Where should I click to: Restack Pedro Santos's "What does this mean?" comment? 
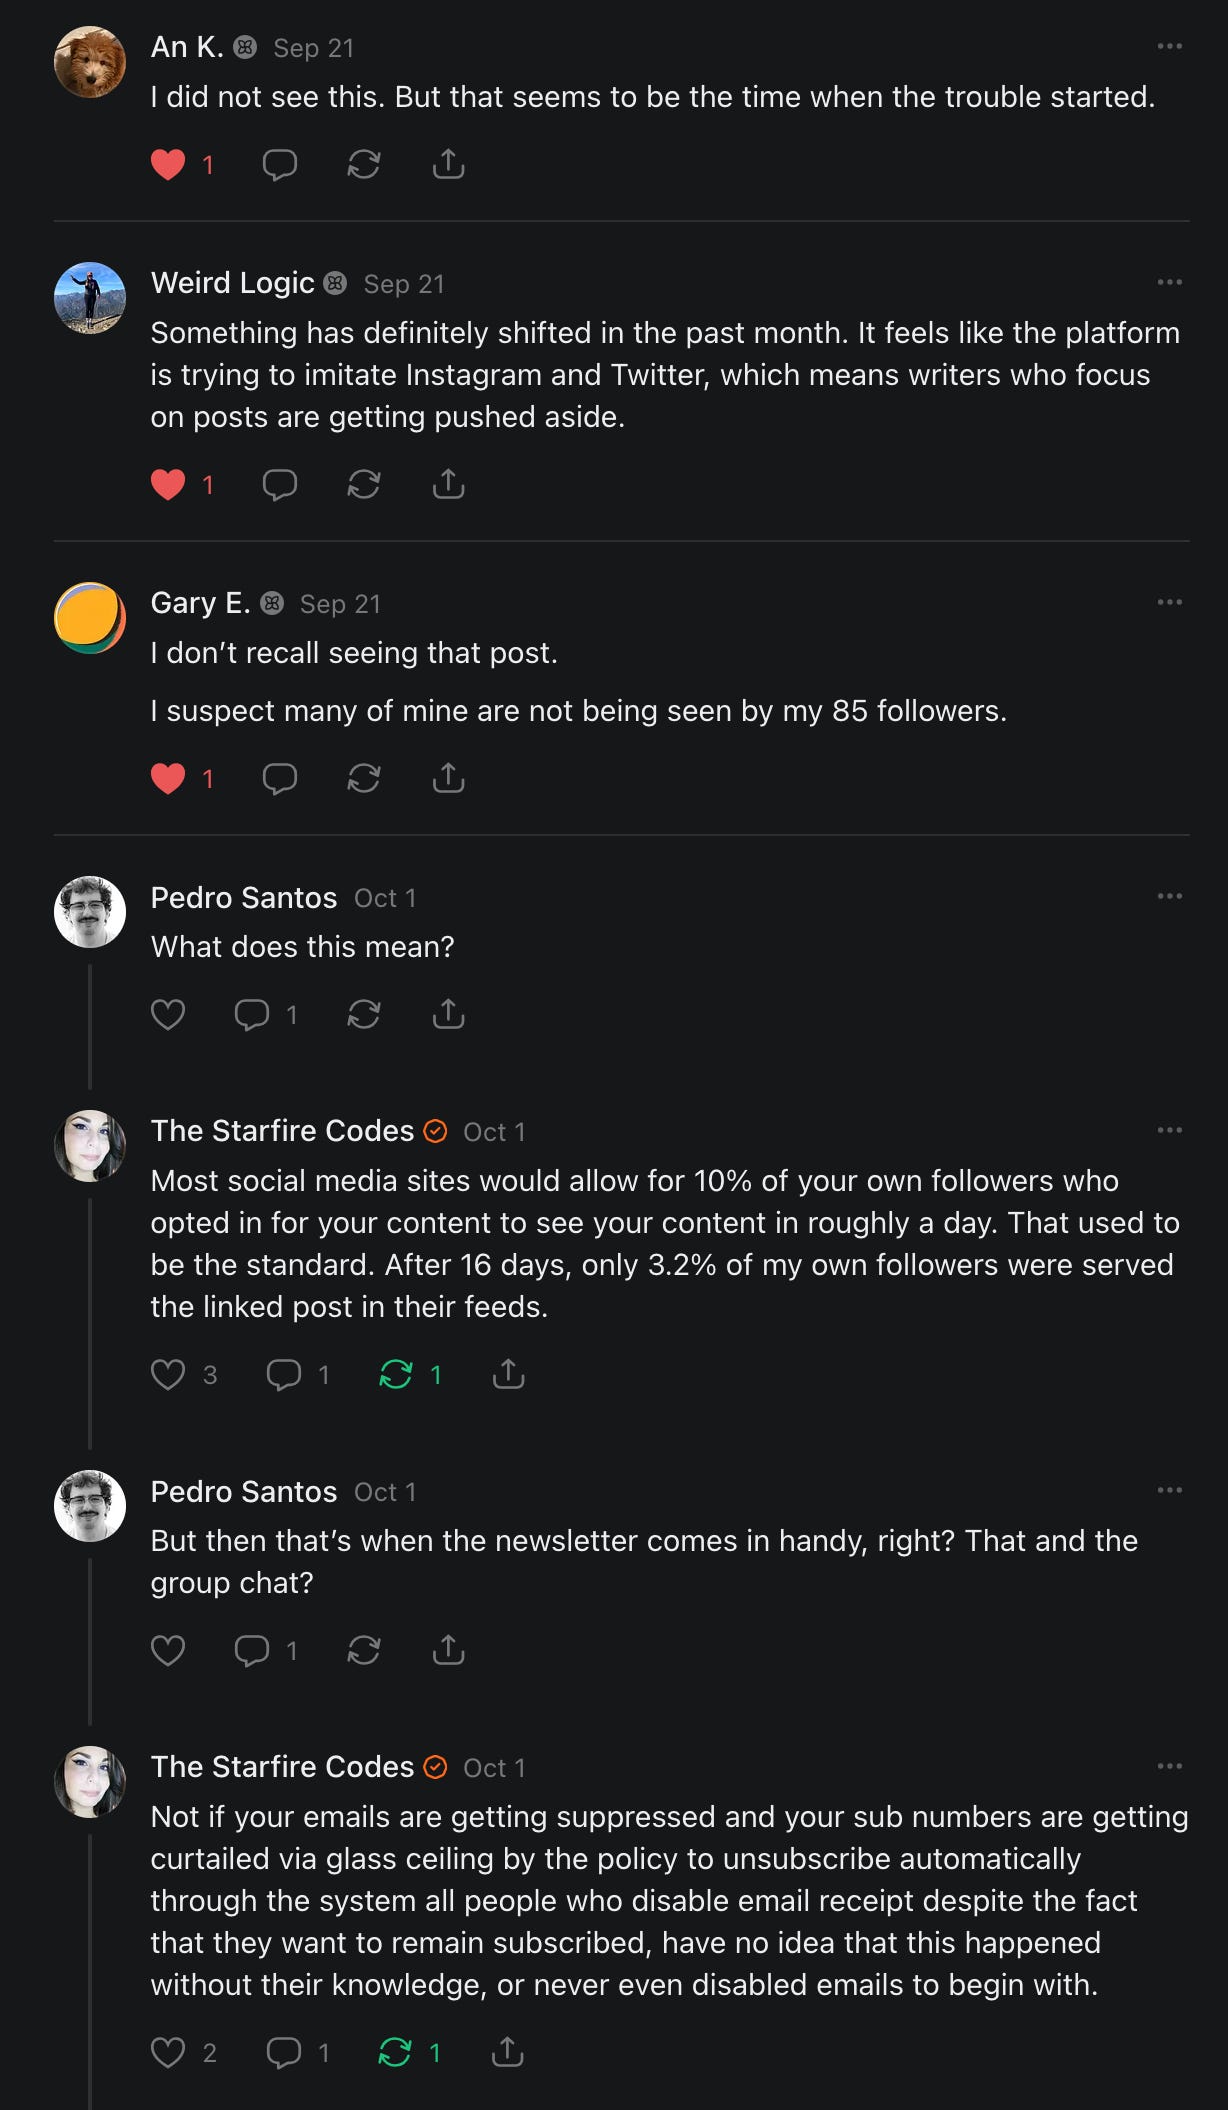(x=363, y=1015)
